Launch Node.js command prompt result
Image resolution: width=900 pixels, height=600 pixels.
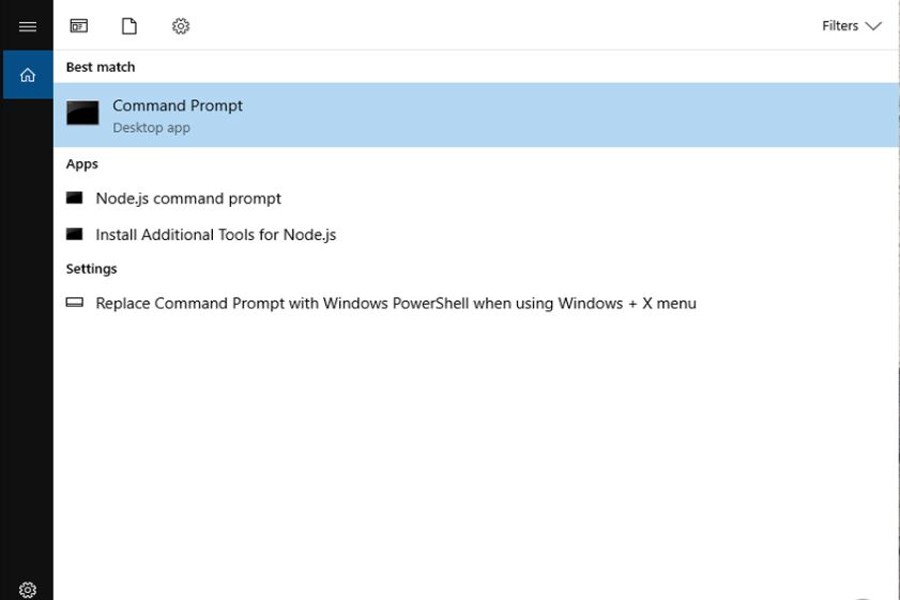[188, 198]
